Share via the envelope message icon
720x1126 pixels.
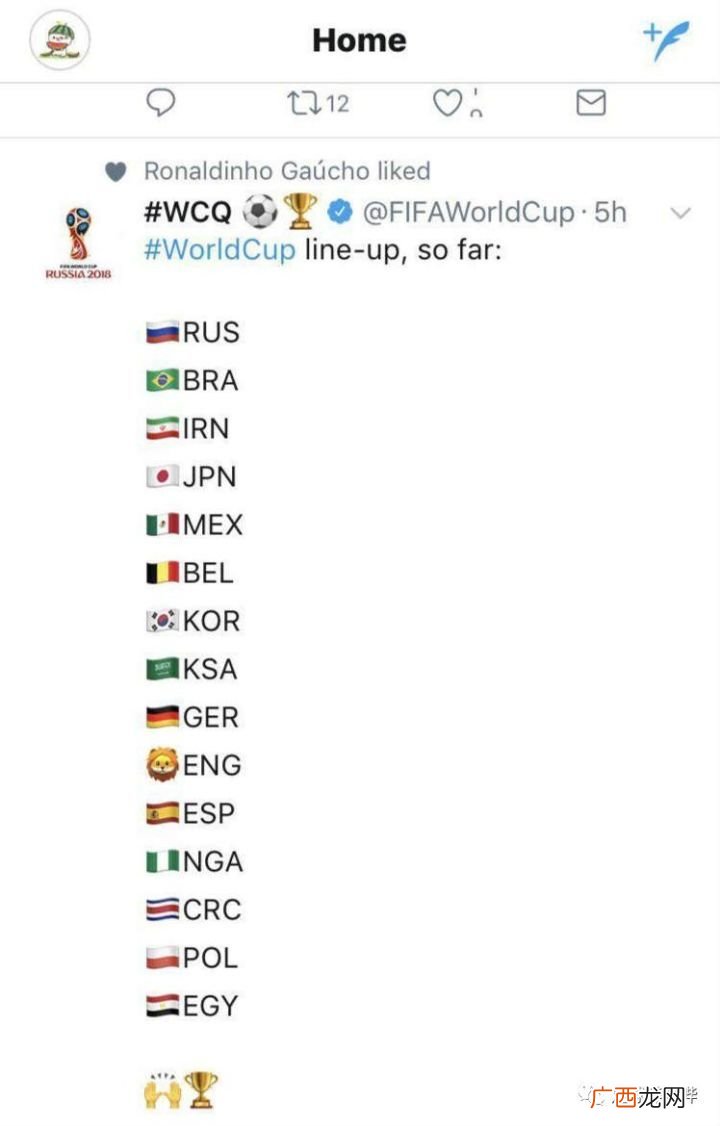point(592,103)
